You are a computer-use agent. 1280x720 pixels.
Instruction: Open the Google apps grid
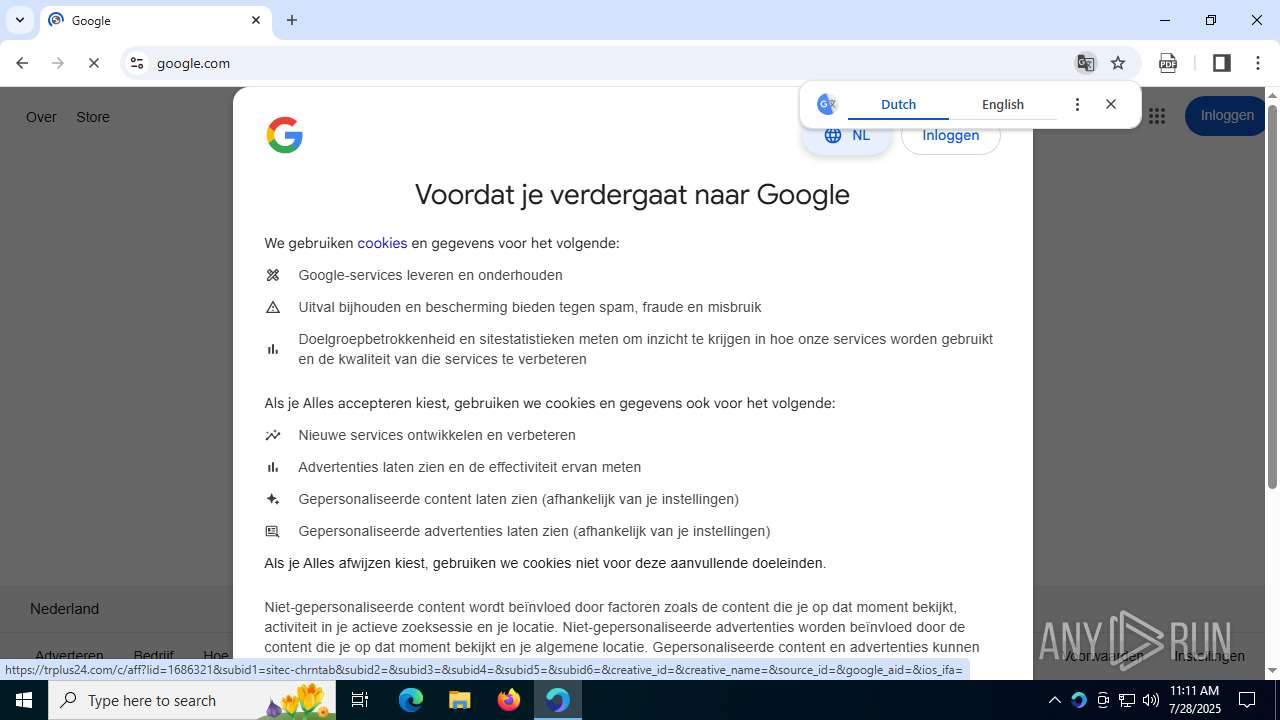pyautogui.click(x=1157, y=116)
